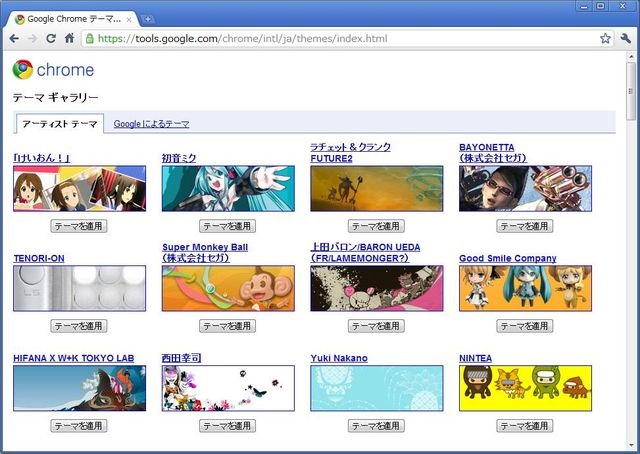Apply the 初音ミク theme button
The image size is (640, 454).
click(x=227, y=226)
